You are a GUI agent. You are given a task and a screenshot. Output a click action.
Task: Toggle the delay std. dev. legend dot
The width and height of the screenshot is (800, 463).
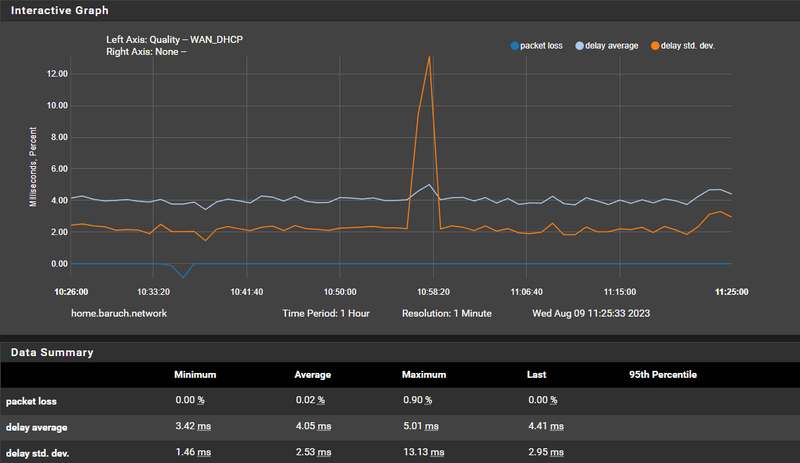point(655,46)
